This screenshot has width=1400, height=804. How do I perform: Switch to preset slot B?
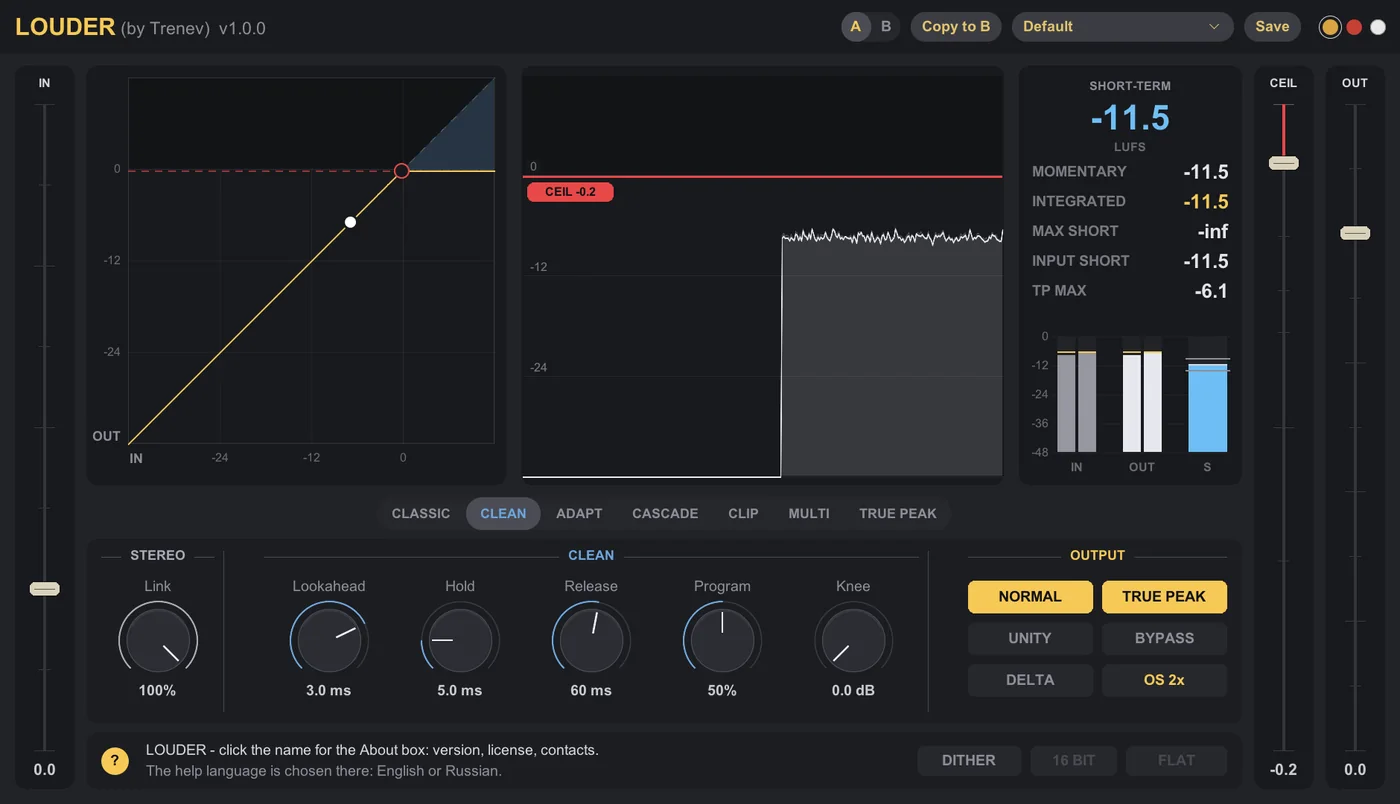886,27
